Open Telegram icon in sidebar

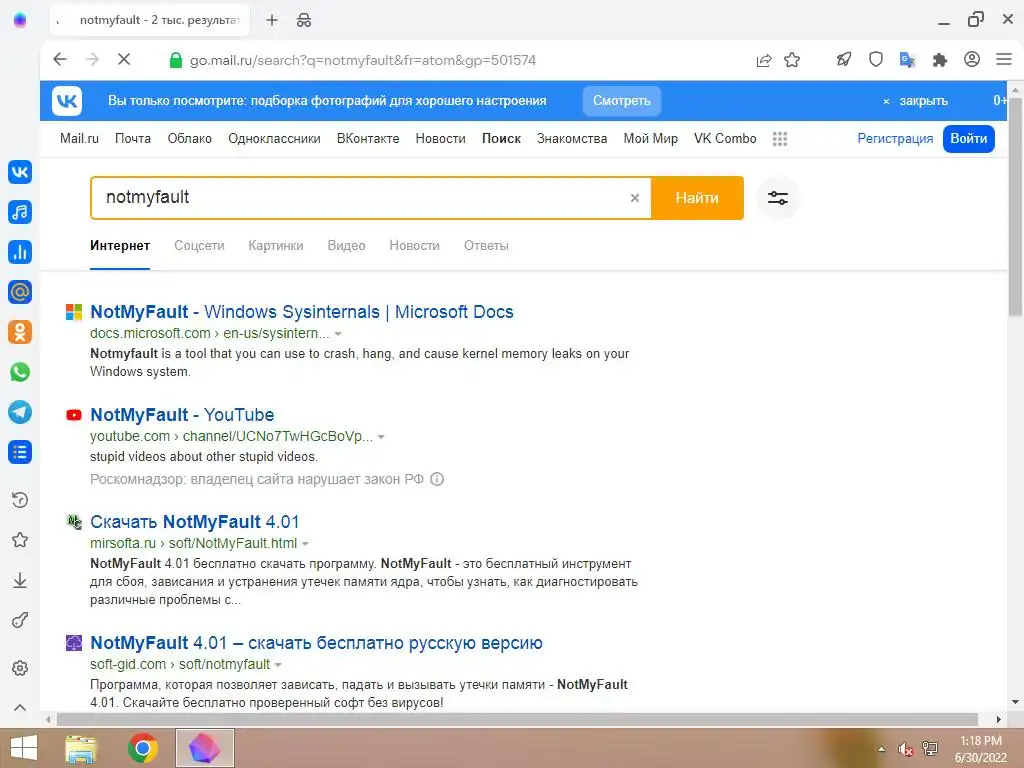[20, 412]
